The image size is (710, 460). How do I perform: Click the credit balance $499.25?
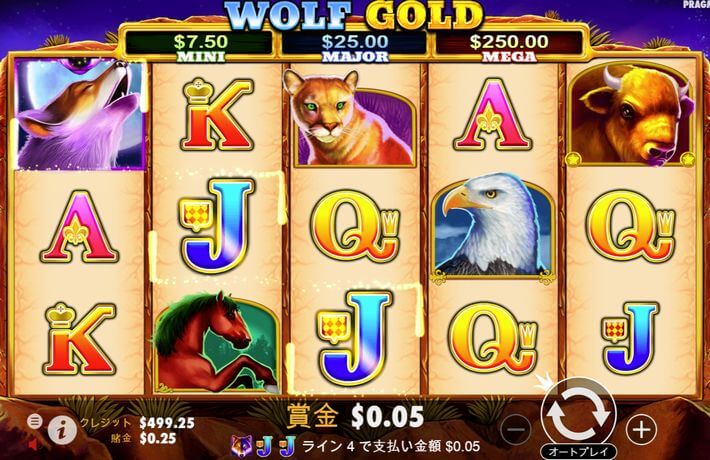[x=167, y=423]
